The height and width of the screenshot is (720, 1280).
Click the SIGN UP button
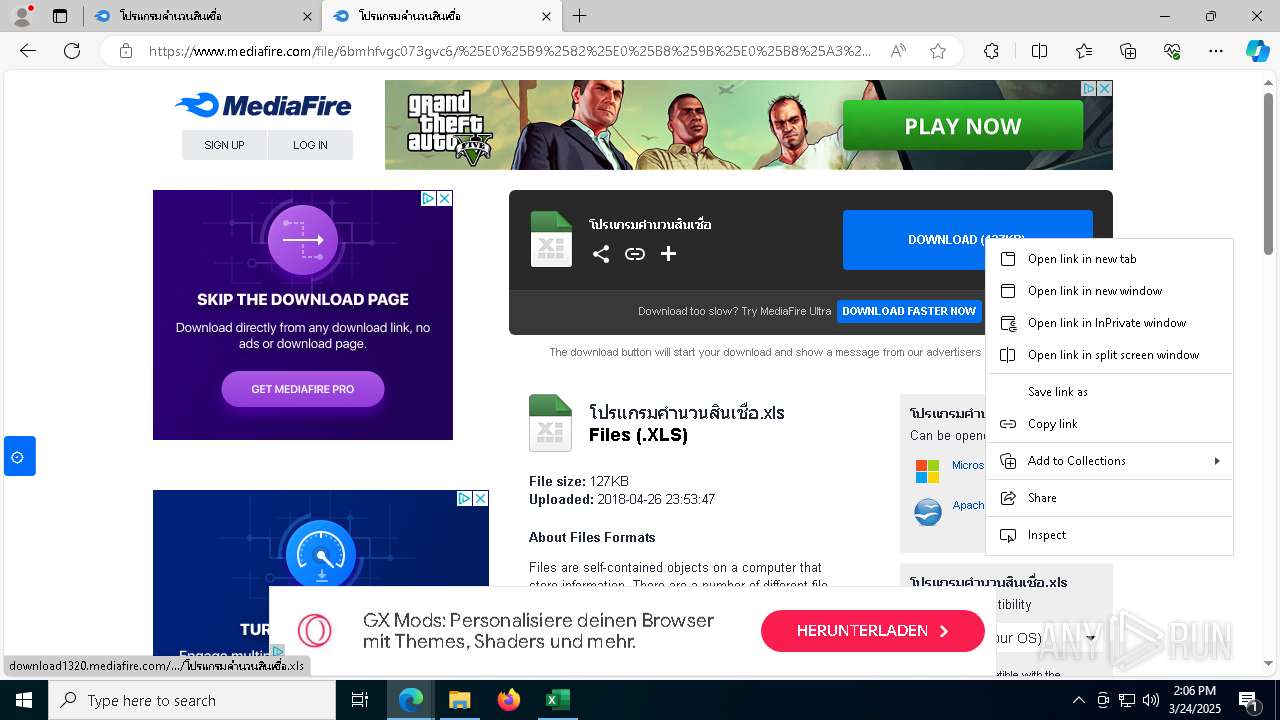[224, 145]
